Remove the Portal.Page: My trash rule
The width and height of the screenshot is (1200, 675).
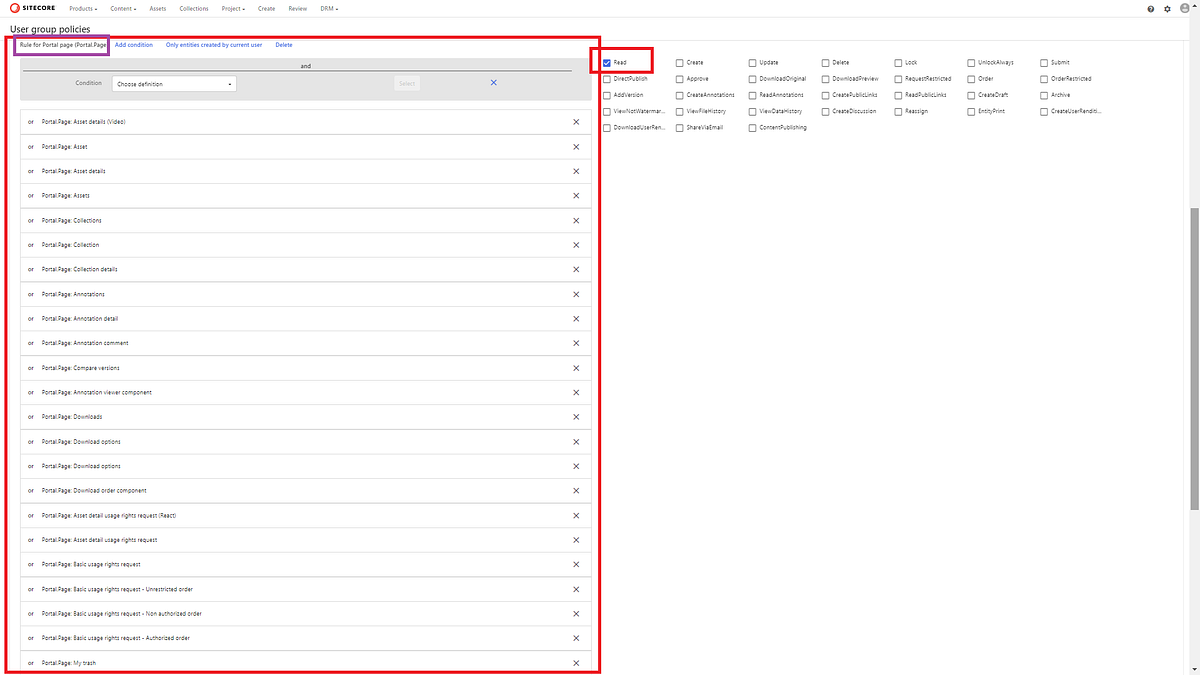coord(576,662)
